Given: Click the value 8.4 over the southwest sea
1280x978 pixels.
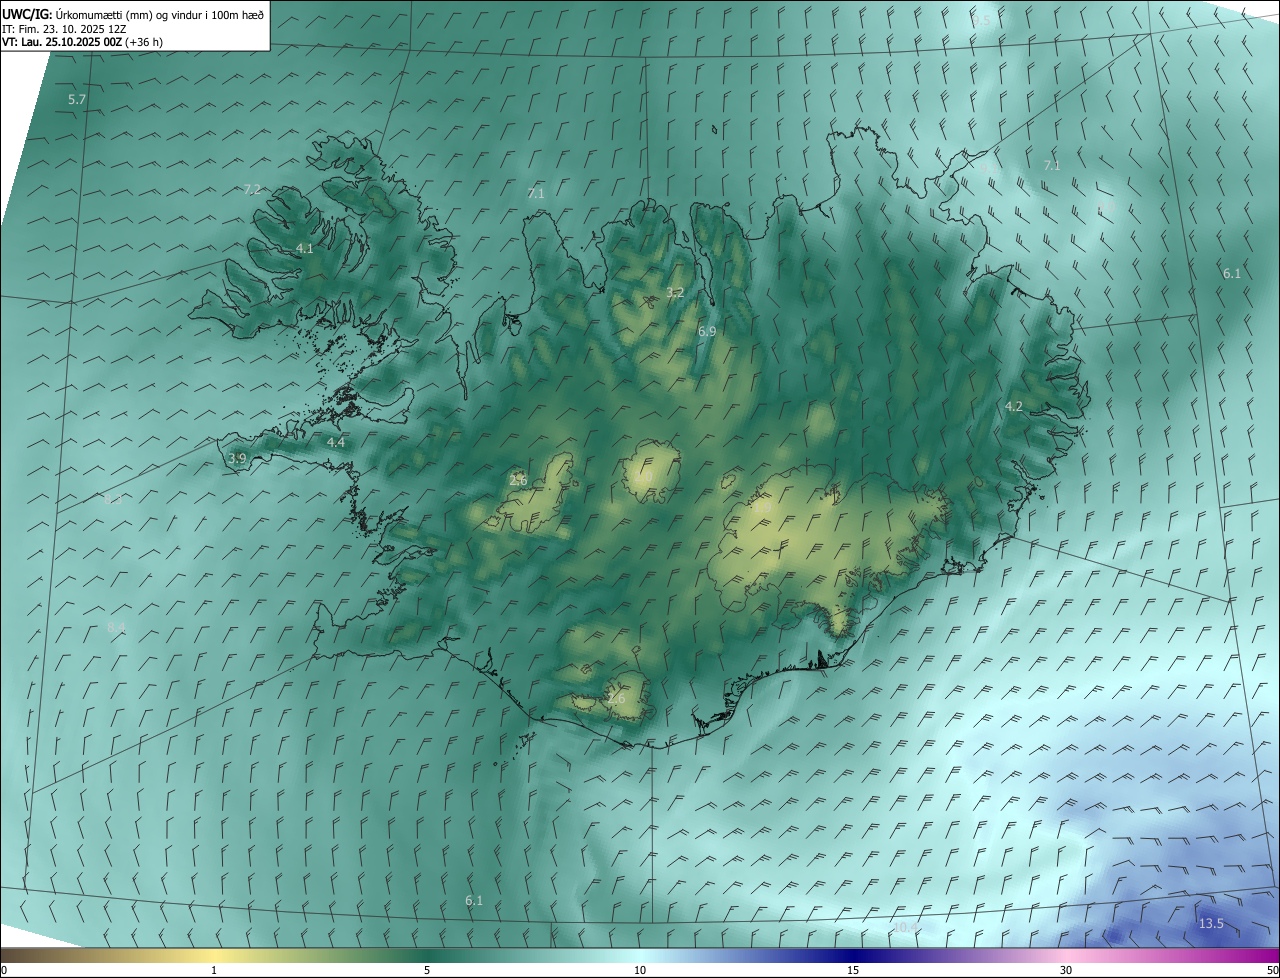Looking at the screenshot, I should [116, 627].
